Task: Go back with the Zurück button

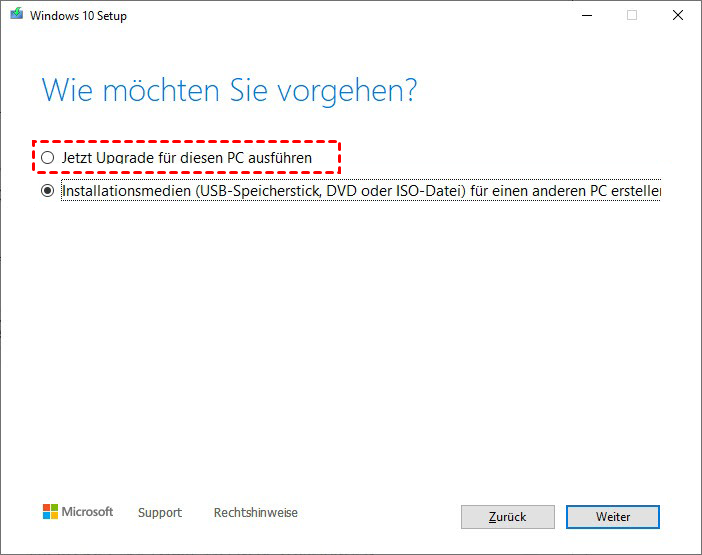Action: 508,517
